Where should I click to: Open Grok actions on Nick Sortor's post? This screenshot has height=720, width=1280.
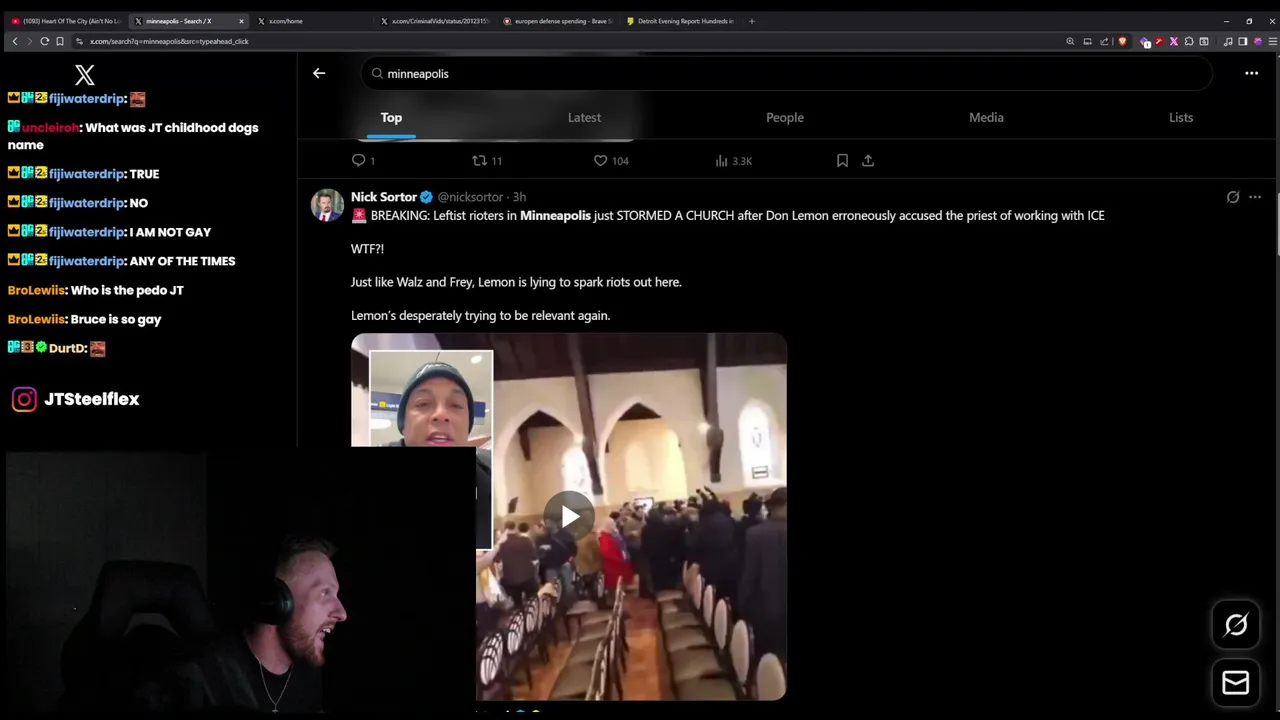(1233, 197)
